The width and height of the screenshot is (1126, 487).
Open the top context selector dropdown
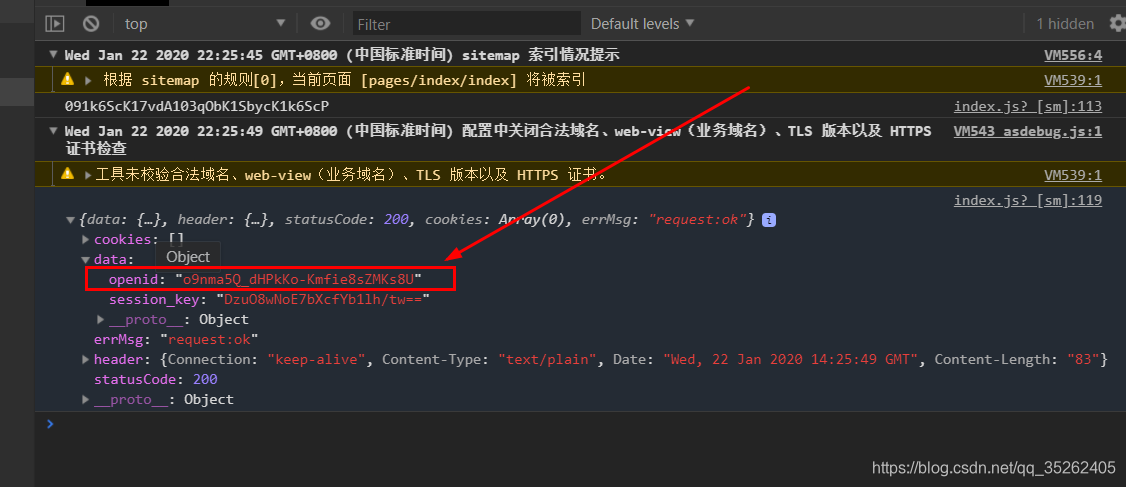point(205,24)
